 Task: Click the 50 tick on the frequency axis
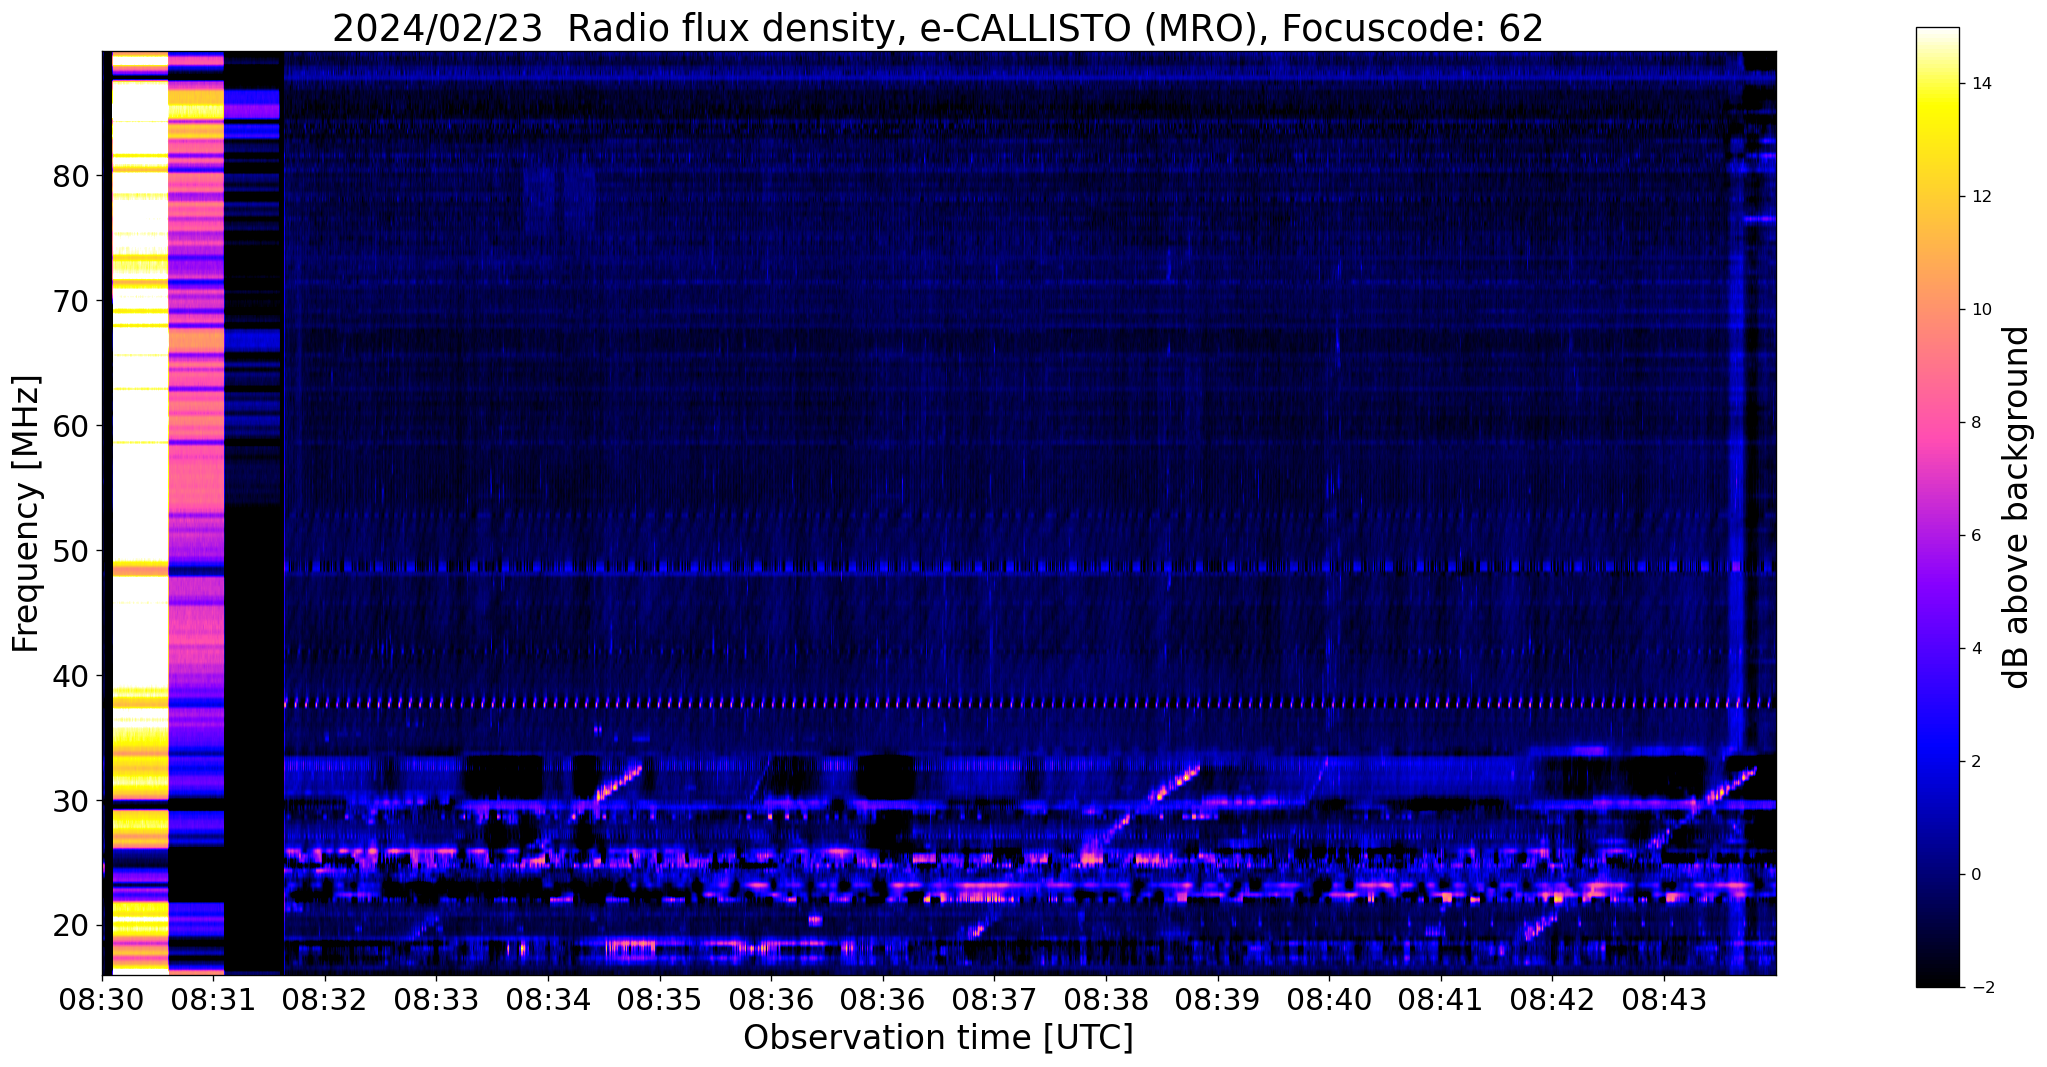pos(71,551)
